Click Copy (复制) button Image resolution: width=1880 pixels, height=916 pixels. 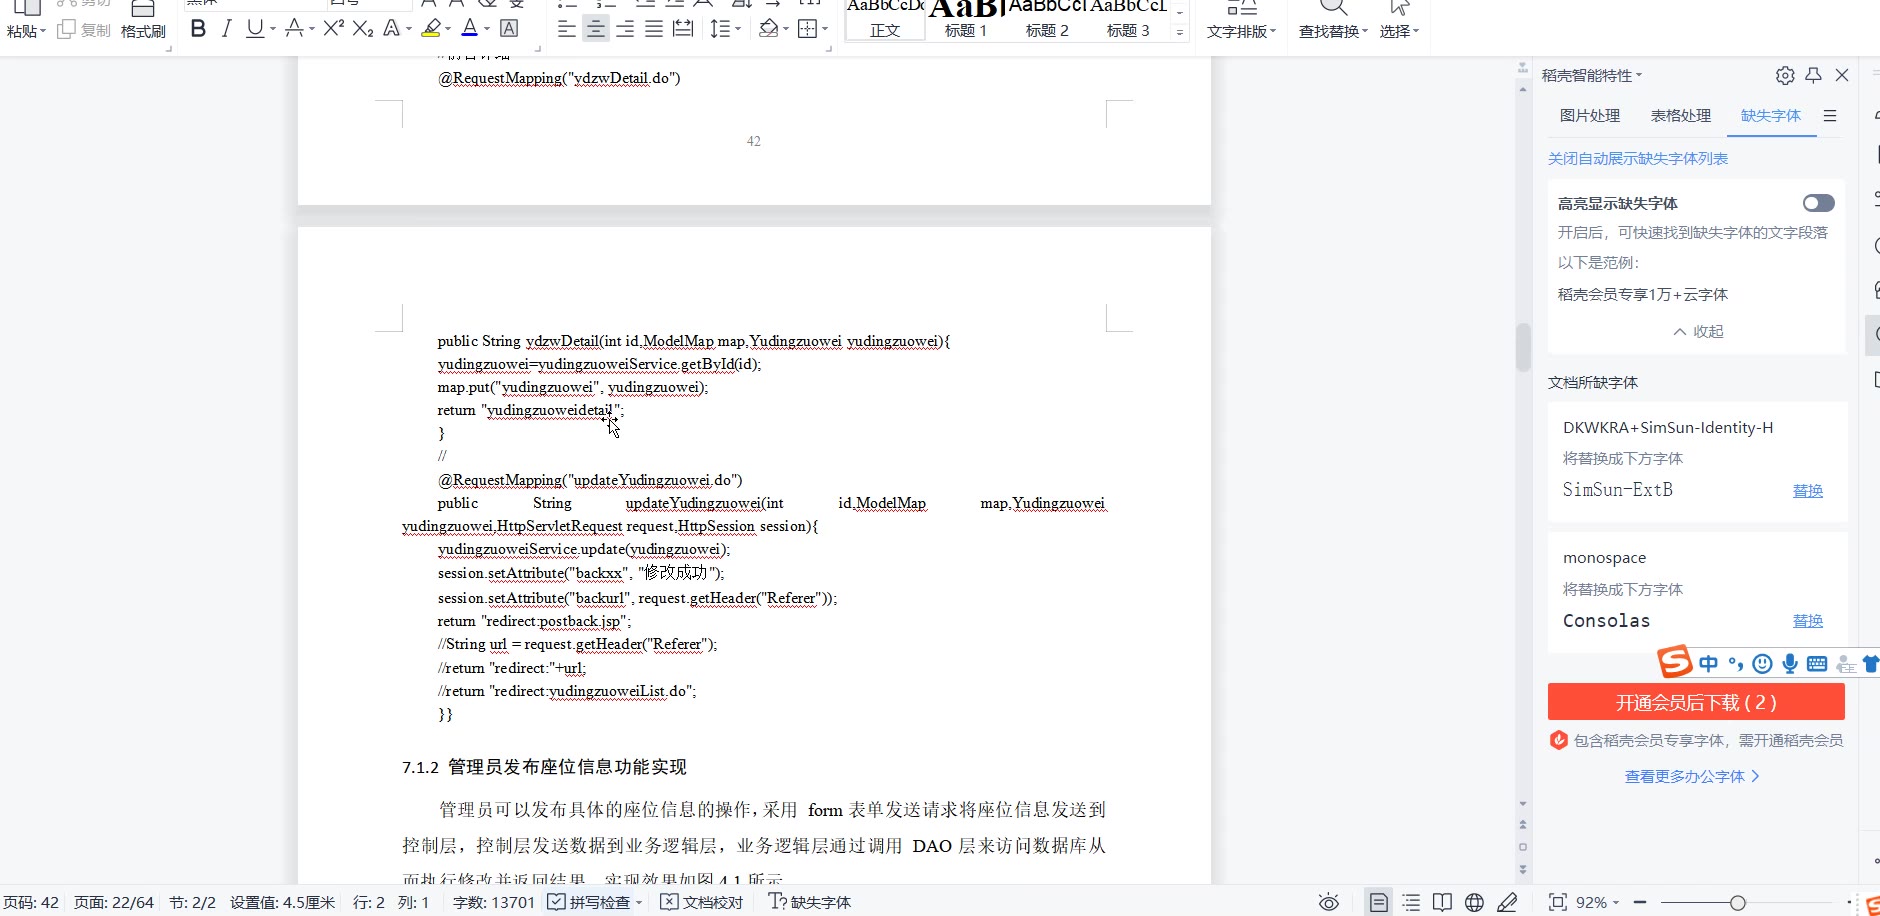(85, 30)
